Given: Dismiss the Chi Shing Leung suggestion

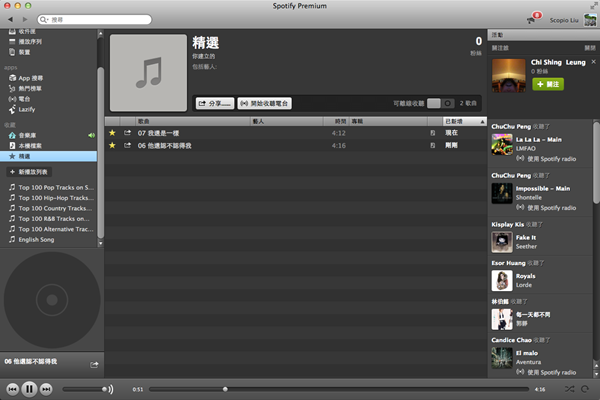Looking at the screenshot, I should pos(593,62).
